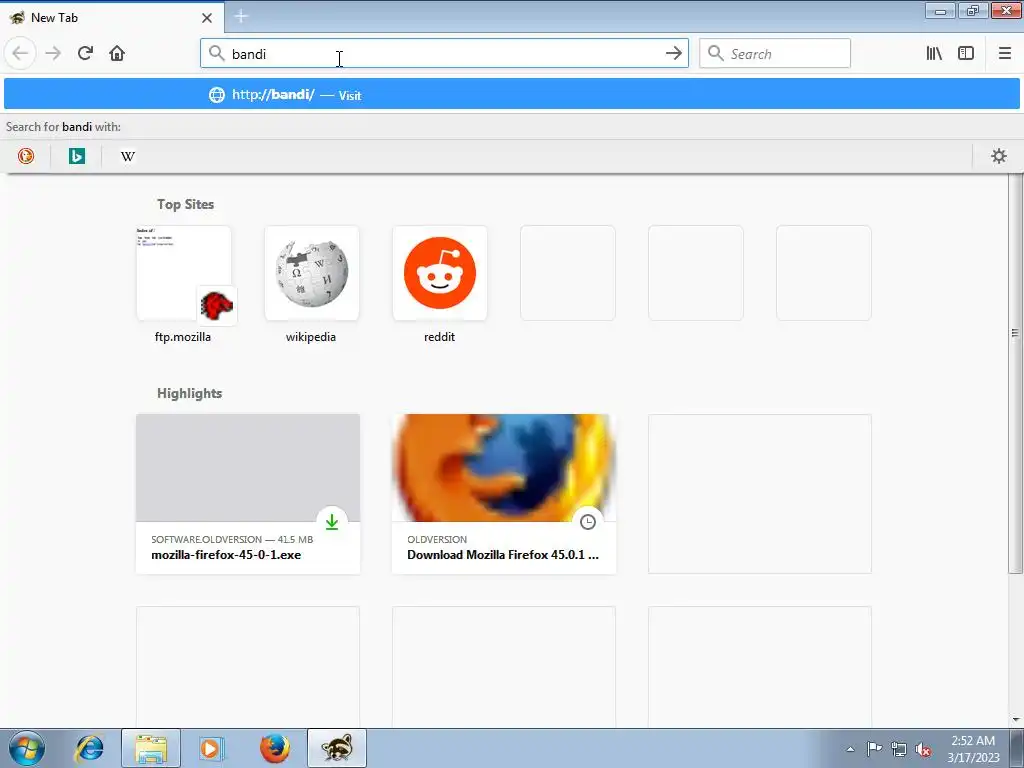The height and width of the screenshot is (768, 1024).
Task: Open Windows Media Player from the taskbar
Action: [x=211, y=748]
